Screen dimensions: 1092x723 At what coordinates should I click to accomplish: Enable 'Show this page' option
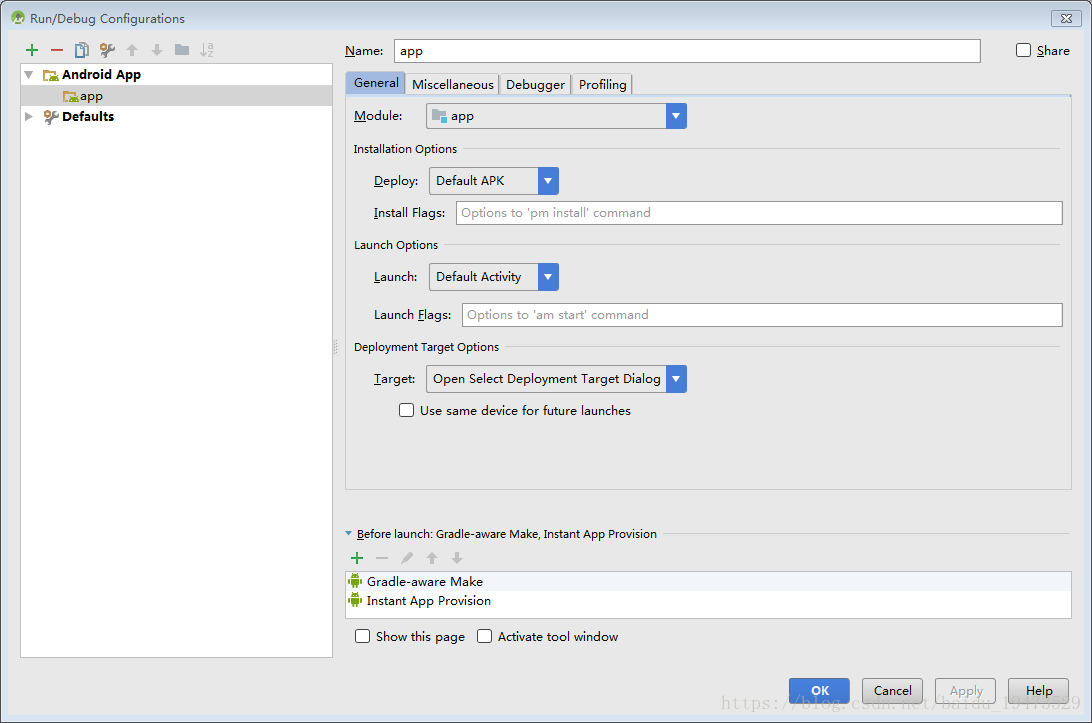[x=362, y=636]
